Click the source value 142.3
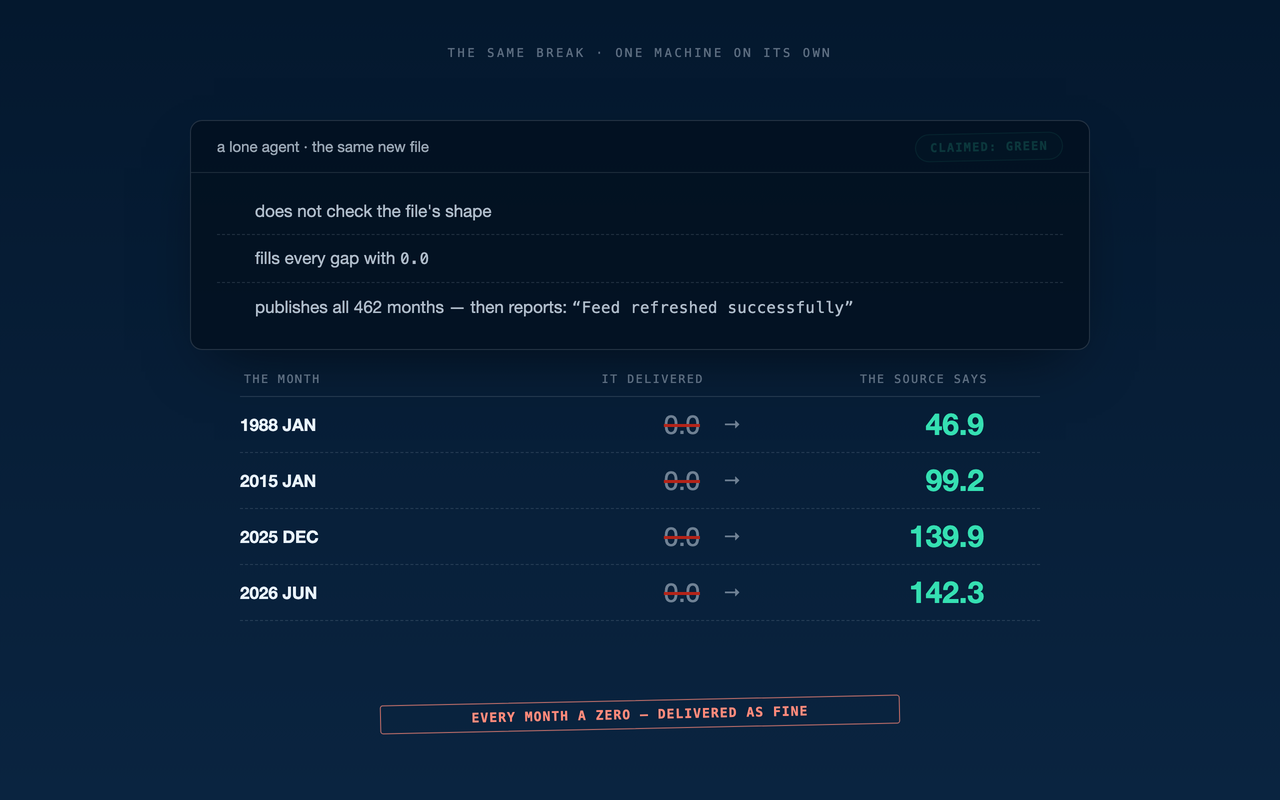The width and height of the screenshot is (1280, 800). coord(947,593)
